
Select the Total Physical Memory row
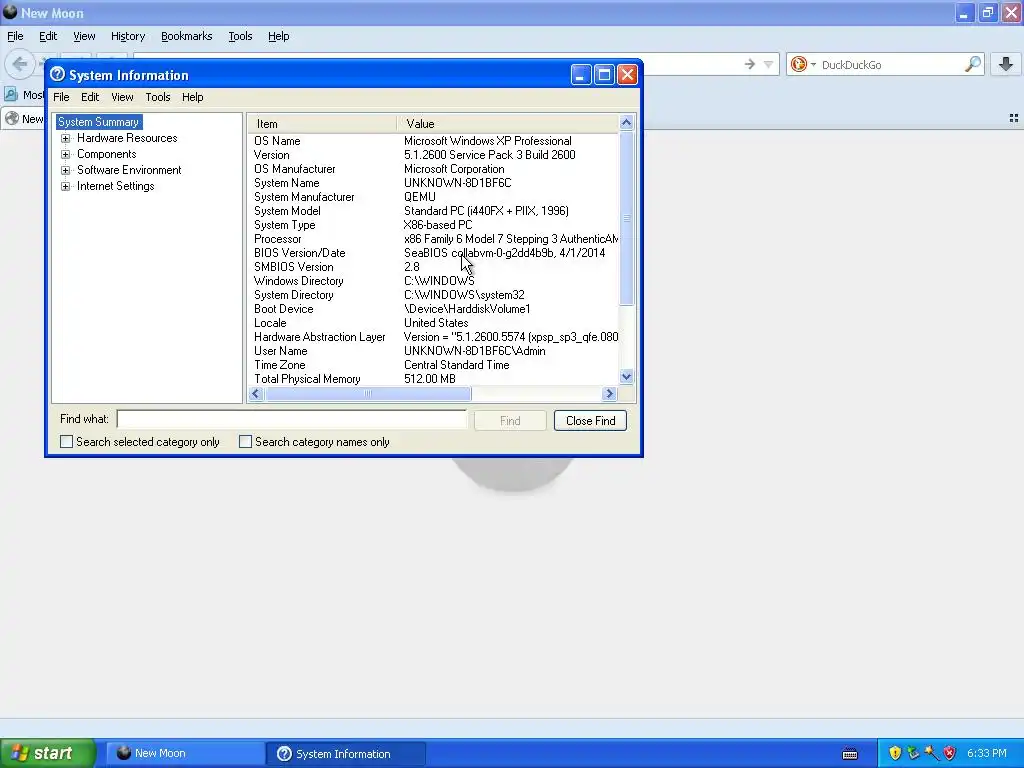433,379
